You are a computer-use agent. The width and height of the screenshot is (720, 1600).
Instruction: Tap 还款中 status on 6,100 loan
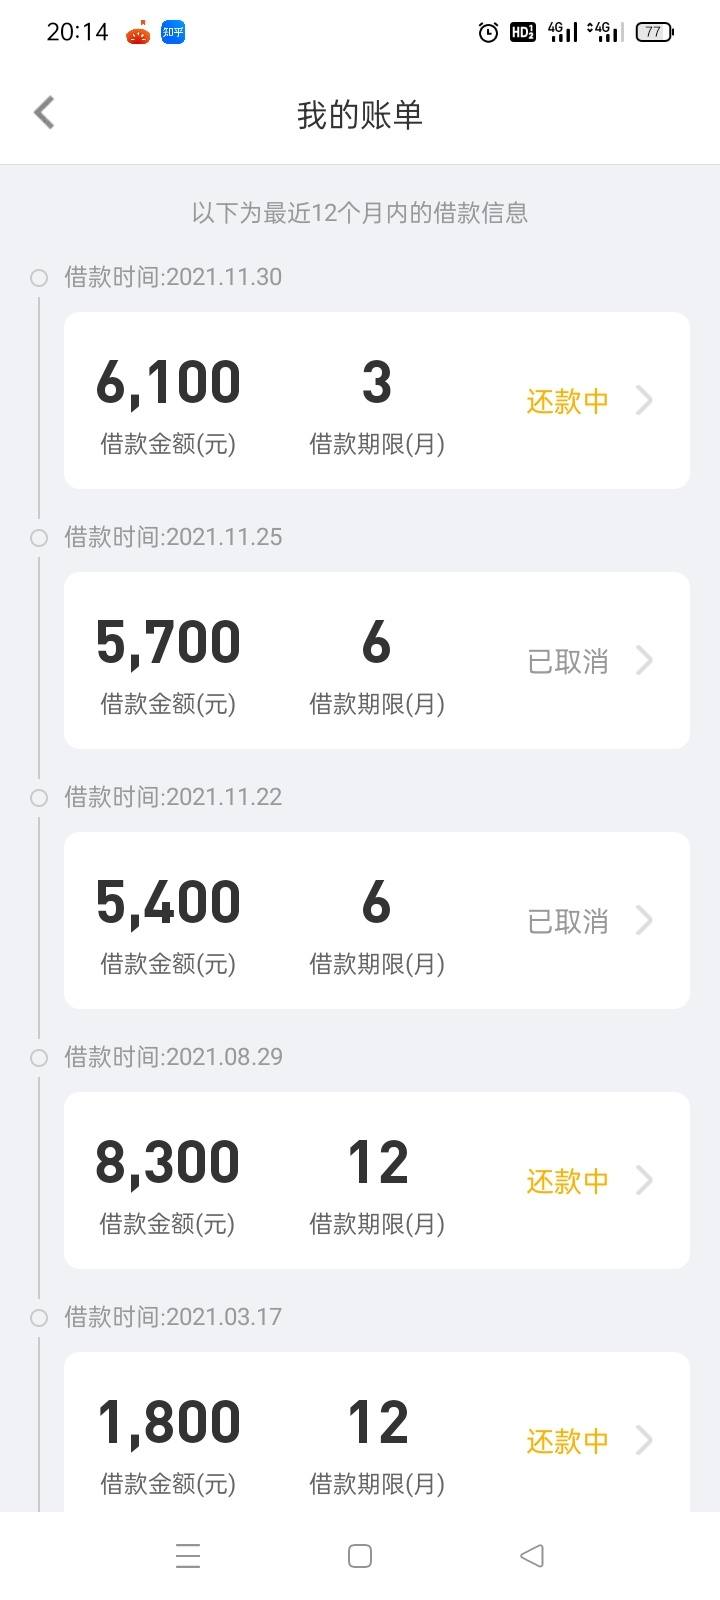coord(568,401)
